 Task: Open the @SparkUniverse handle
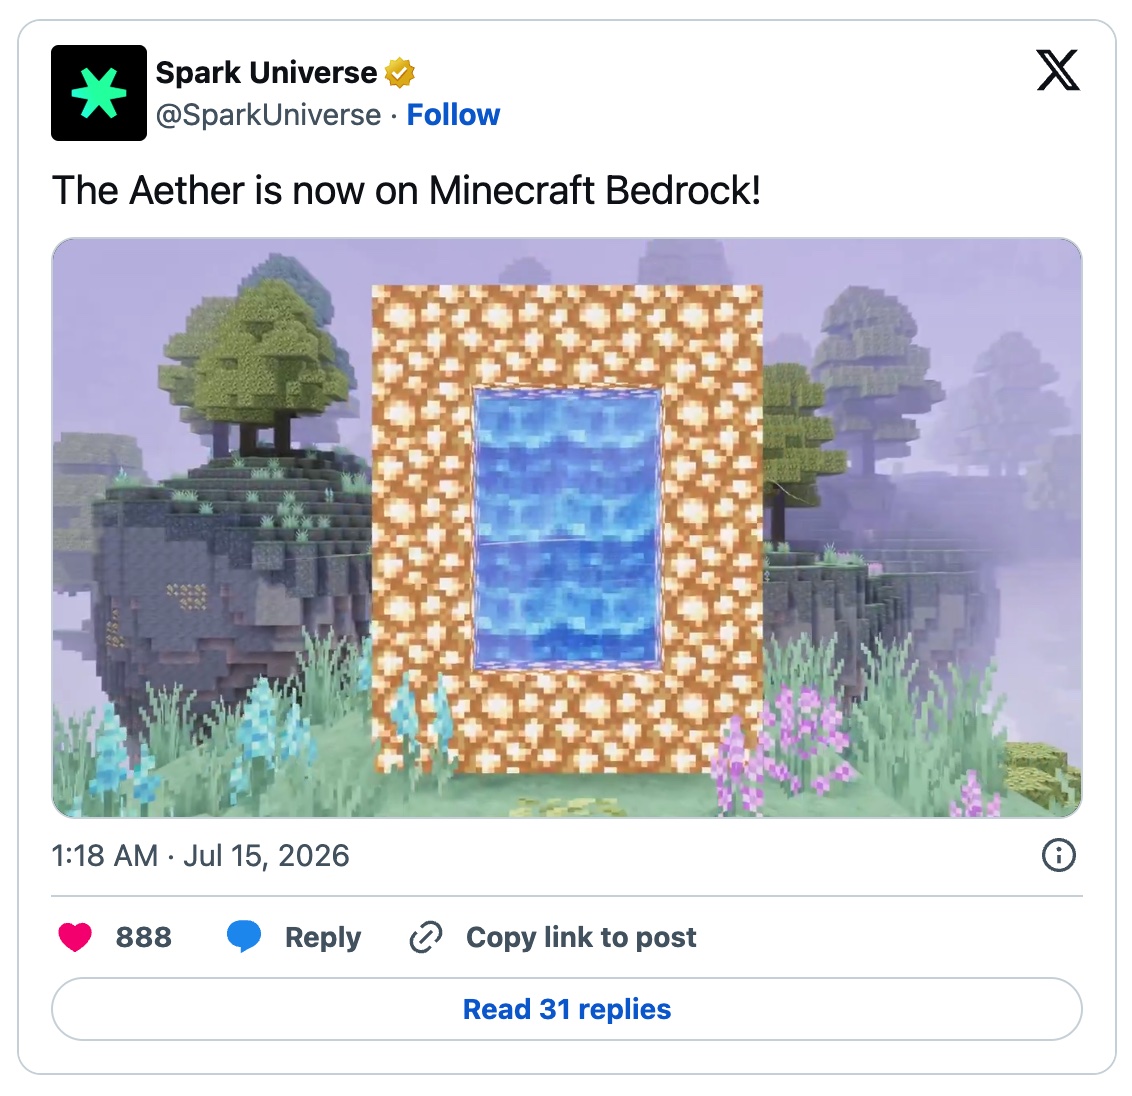[x=269, y=115]
